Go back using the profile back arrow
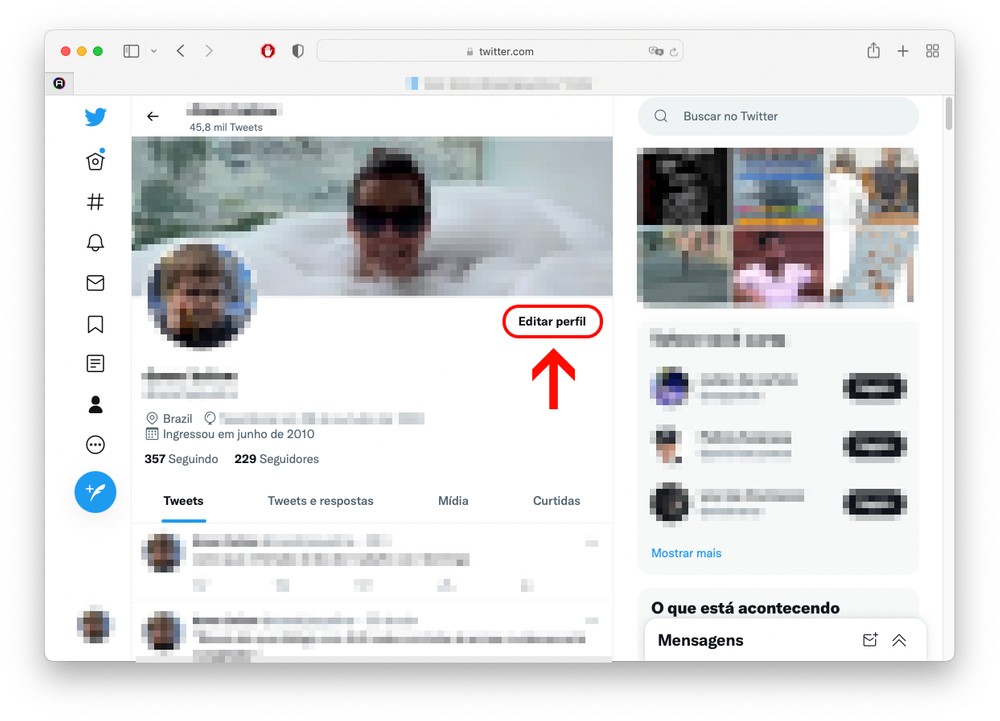The height and width of the screenshot is (721, 1000). (153, 117)
